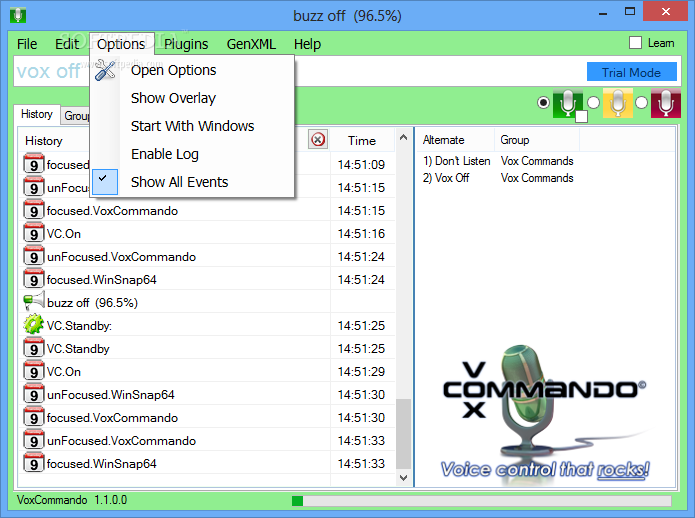
Task: Click 'VoxCommando 1.1.0.0' in status bar
Action: click(x=72, y=500)
